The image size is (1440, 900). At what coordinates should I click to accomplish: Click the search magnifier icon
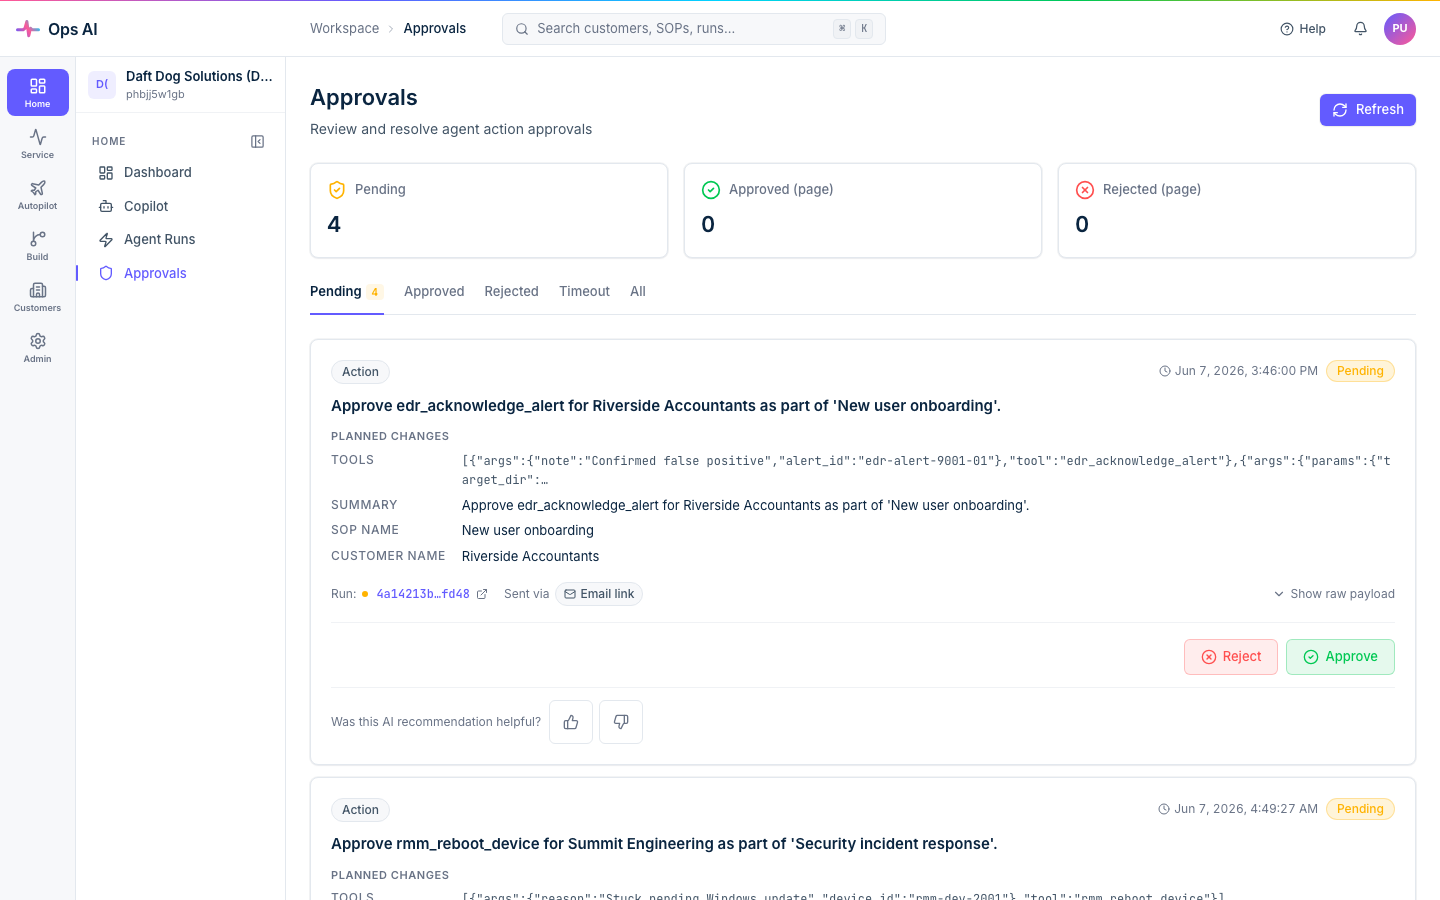[522, 29]
